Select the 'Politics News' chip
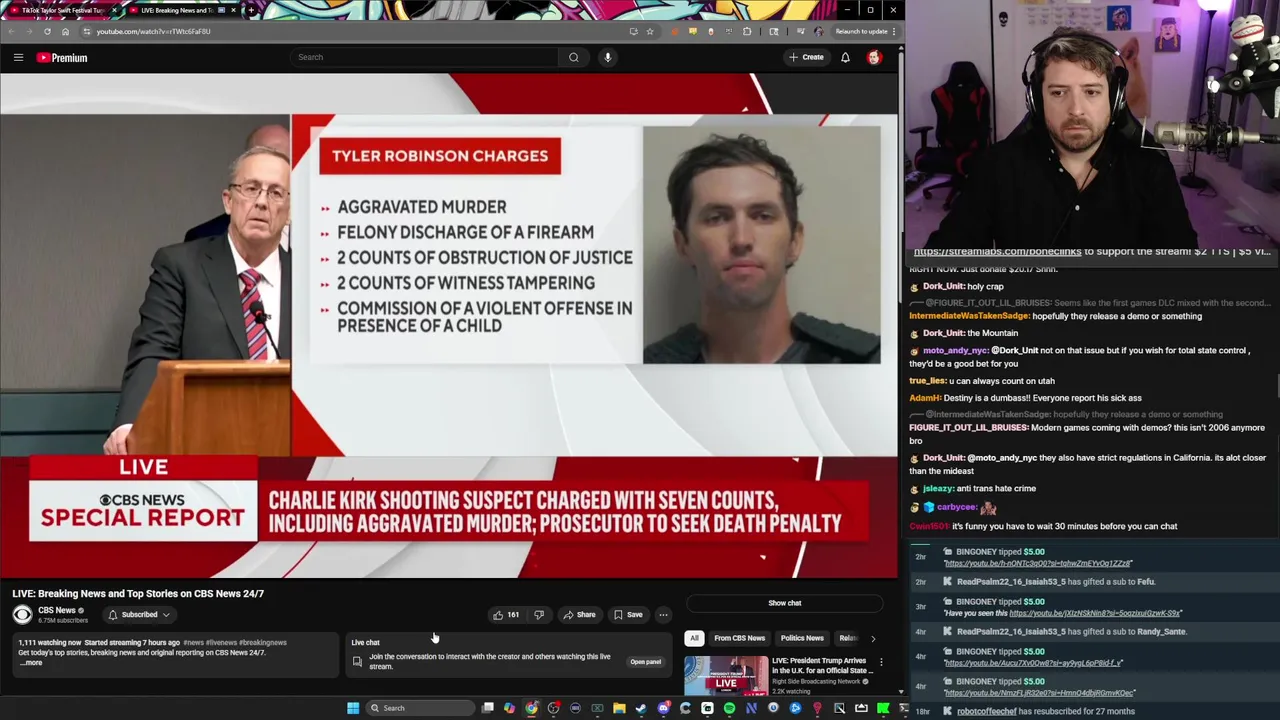This screenshot has width=1280, height=720. coord(802,638)
